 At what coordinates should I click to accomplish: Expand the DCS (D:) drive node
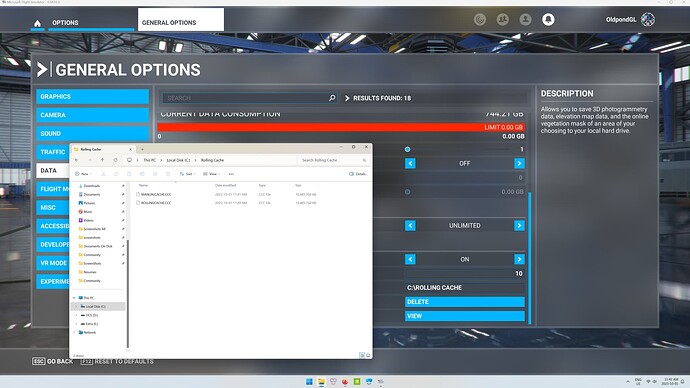coord(76,315)
